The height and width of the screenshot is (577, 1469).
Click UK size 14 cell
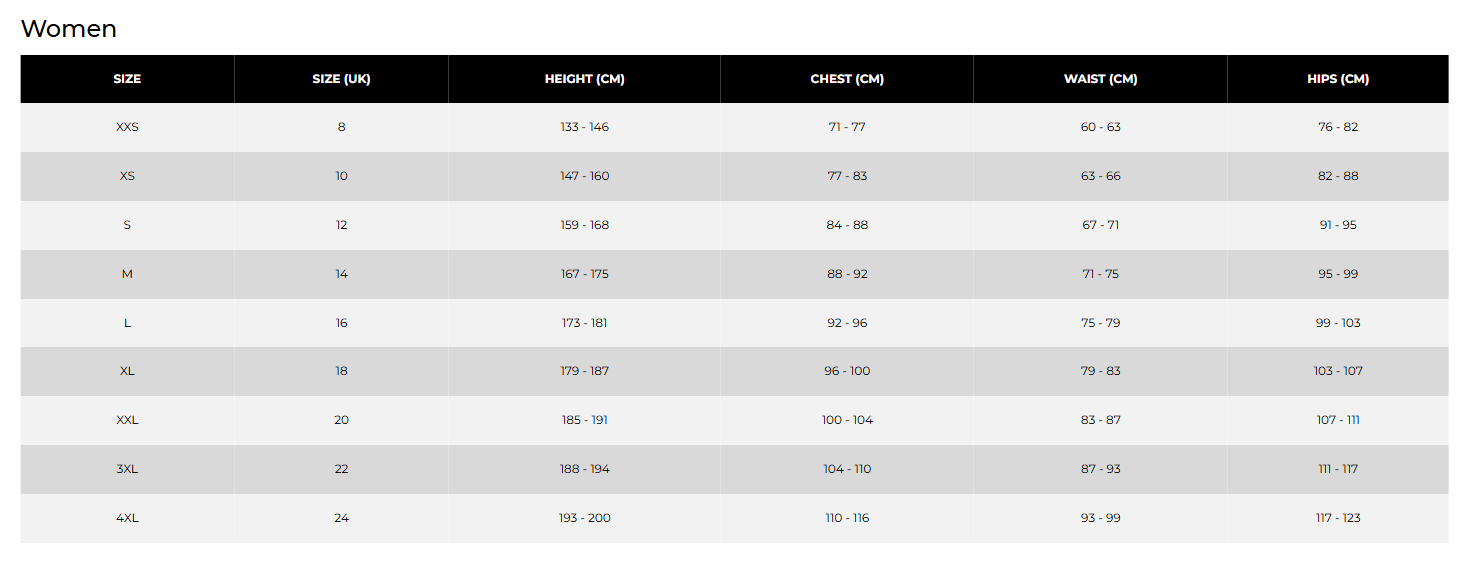tap(341, 274)
